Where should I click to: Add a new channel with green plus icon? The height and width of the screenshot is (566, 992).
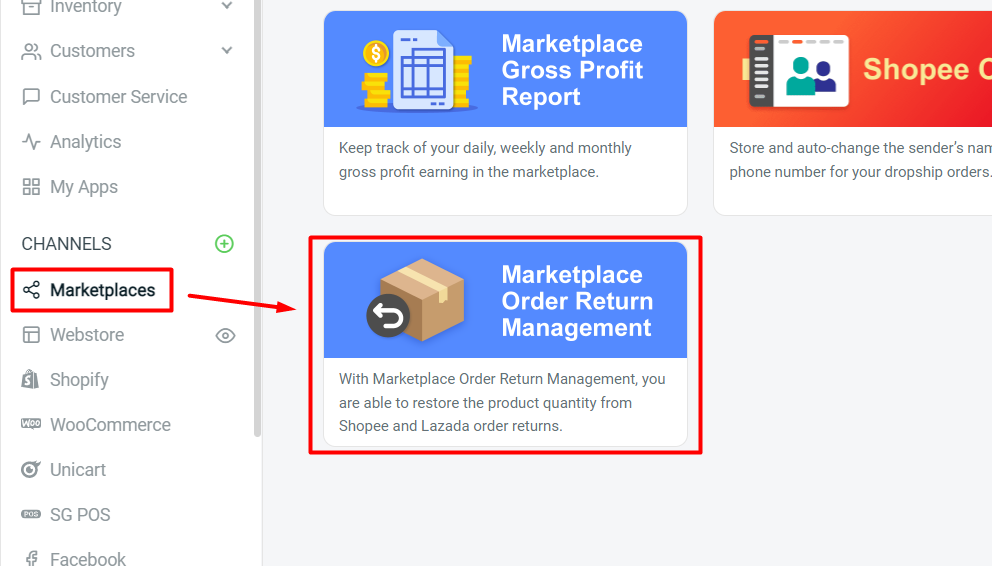(x=224, y=243)
